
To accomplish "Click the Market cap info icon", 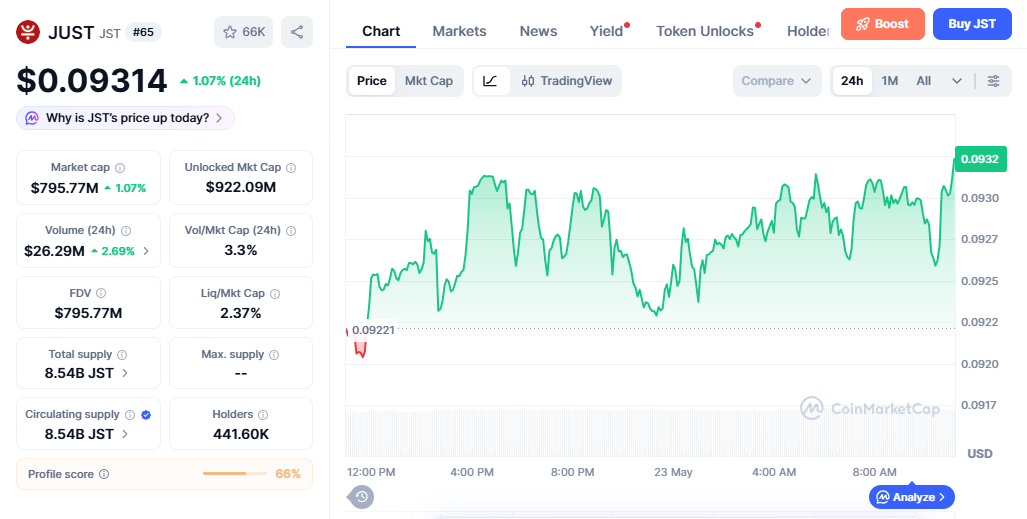I will click(x=121, y=168).
